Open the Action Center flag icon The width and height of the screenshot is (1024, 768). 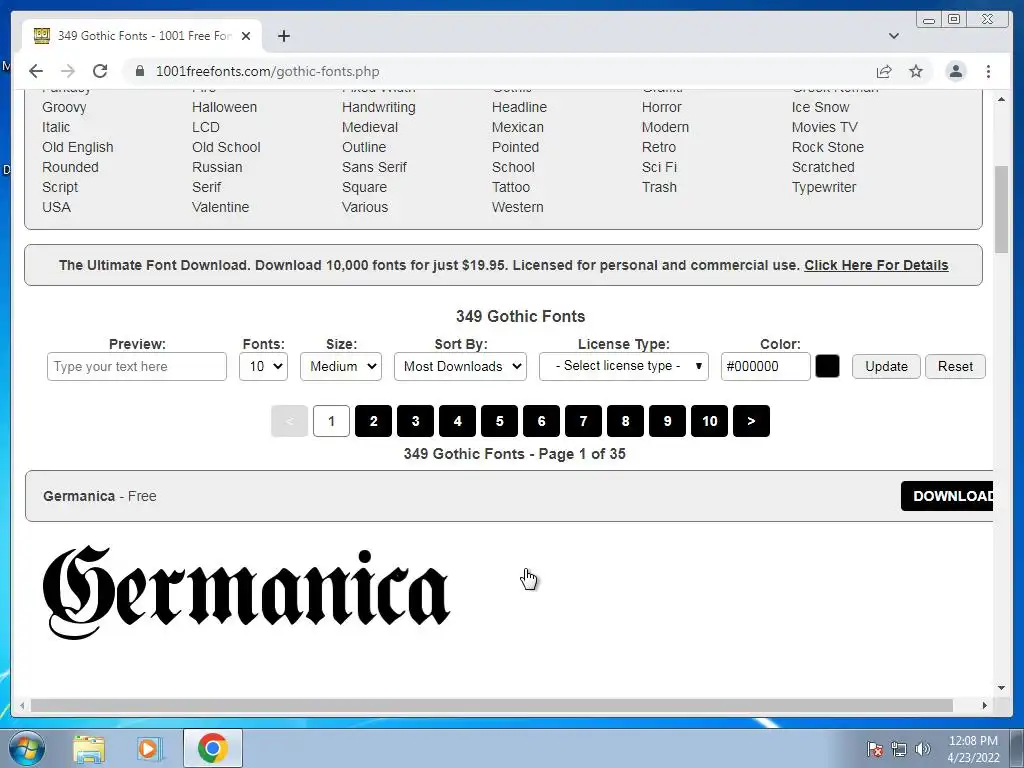[x=875, y=749]
